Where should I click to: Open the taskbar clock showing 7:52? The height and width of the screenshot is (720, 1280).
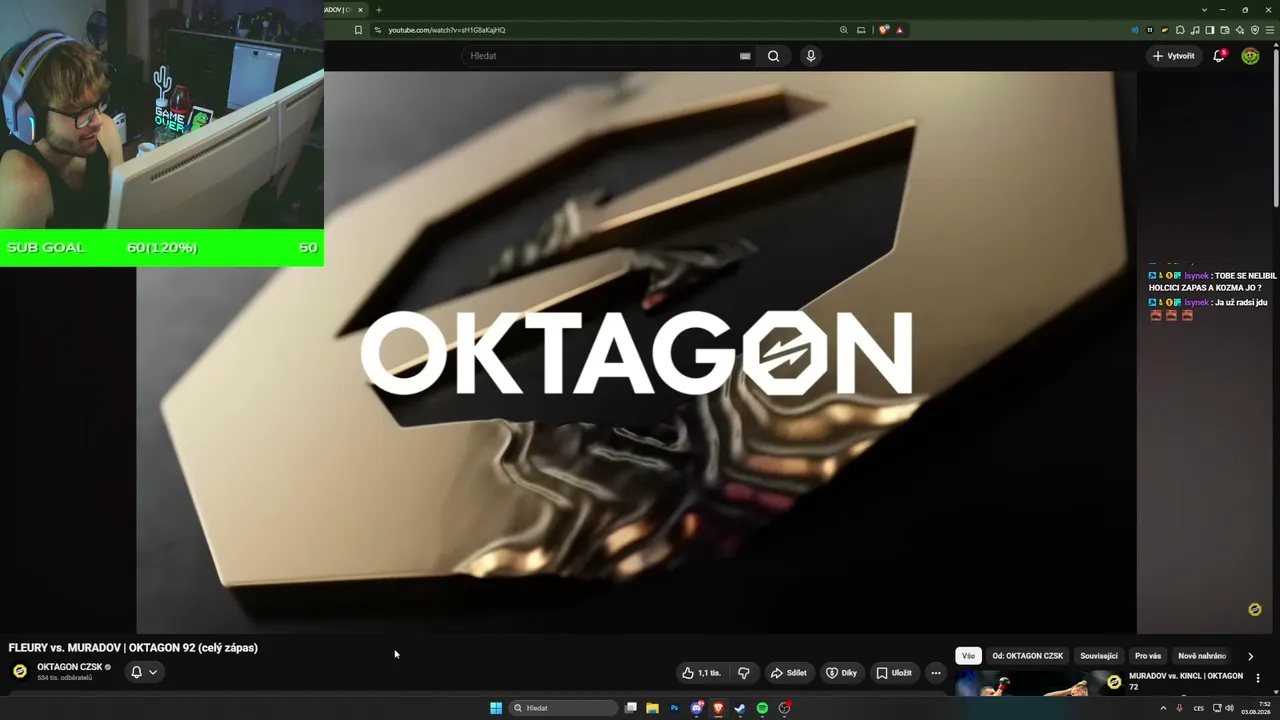click(x=1257, y=708)
